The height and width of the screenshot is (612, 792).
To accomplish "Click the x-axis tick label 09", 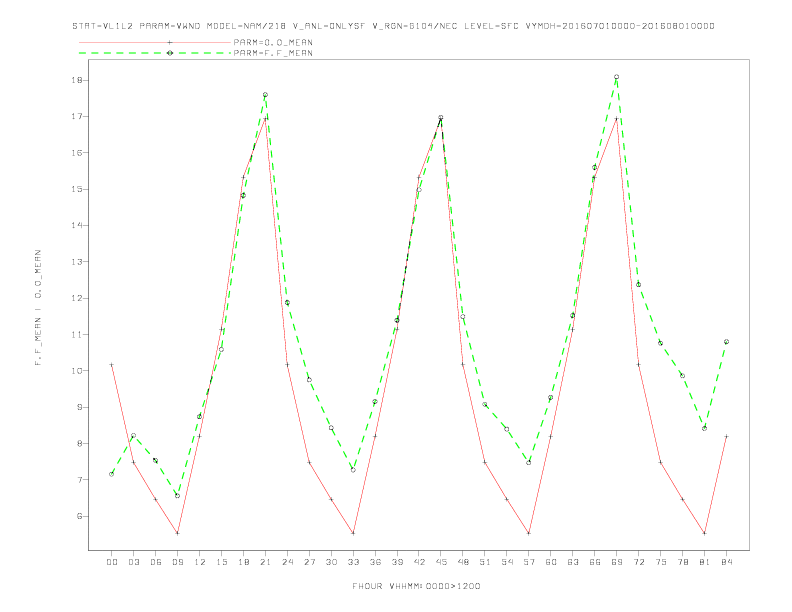I will pyautogui.click(x=177, y=562).
